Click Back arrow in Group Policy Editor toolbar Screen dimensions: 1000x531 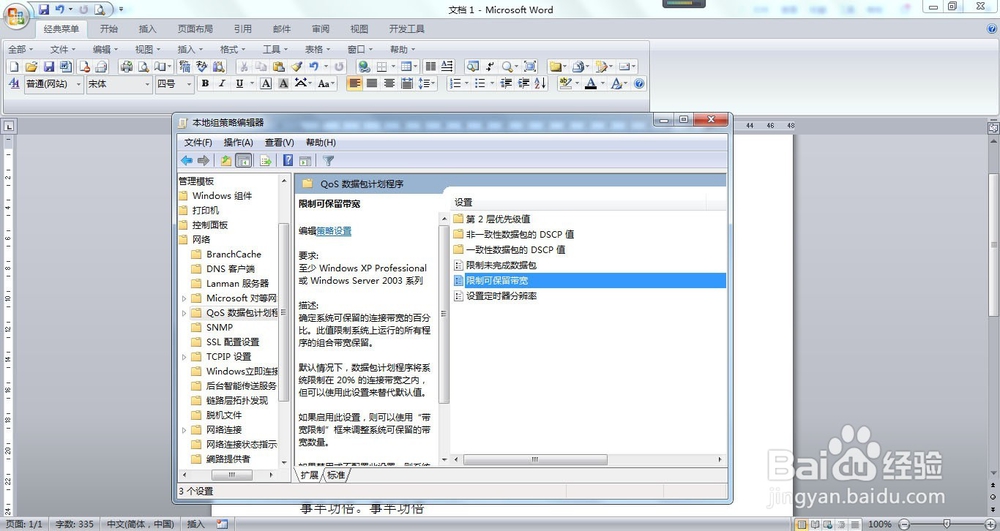(186, 161)
